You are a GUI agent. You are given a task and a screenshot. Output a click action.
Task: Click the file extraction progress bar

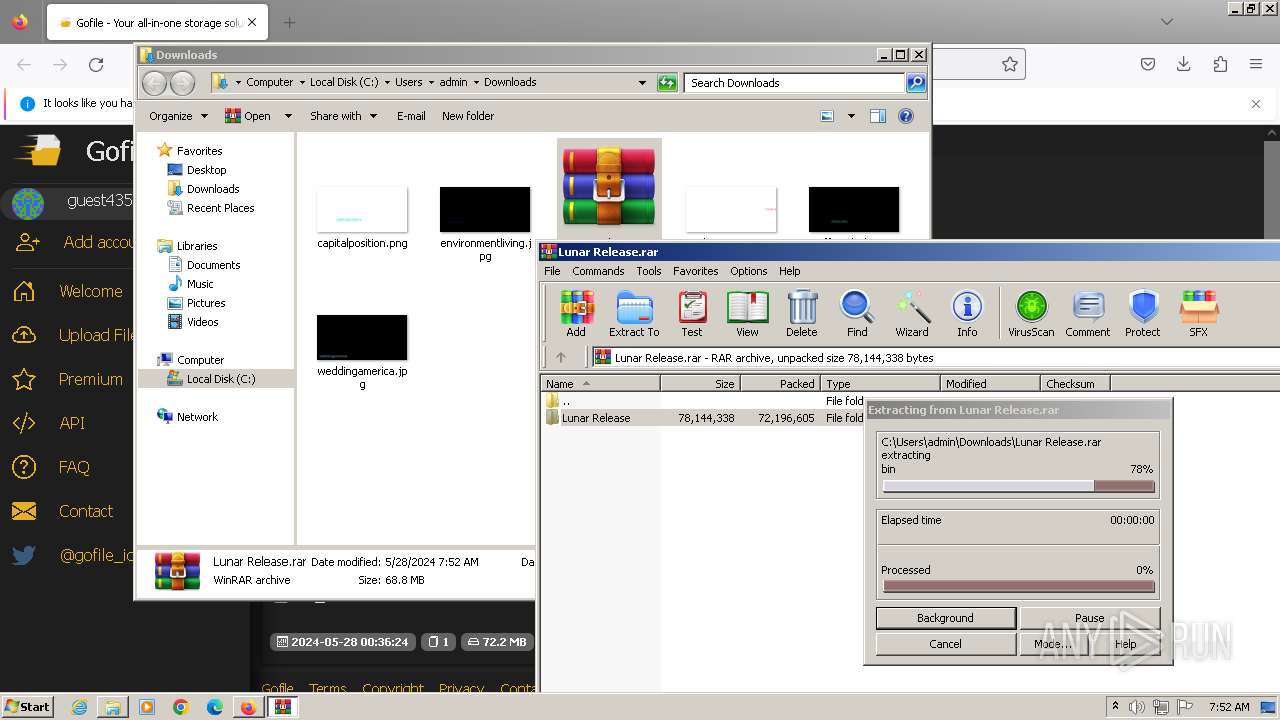1018,487
